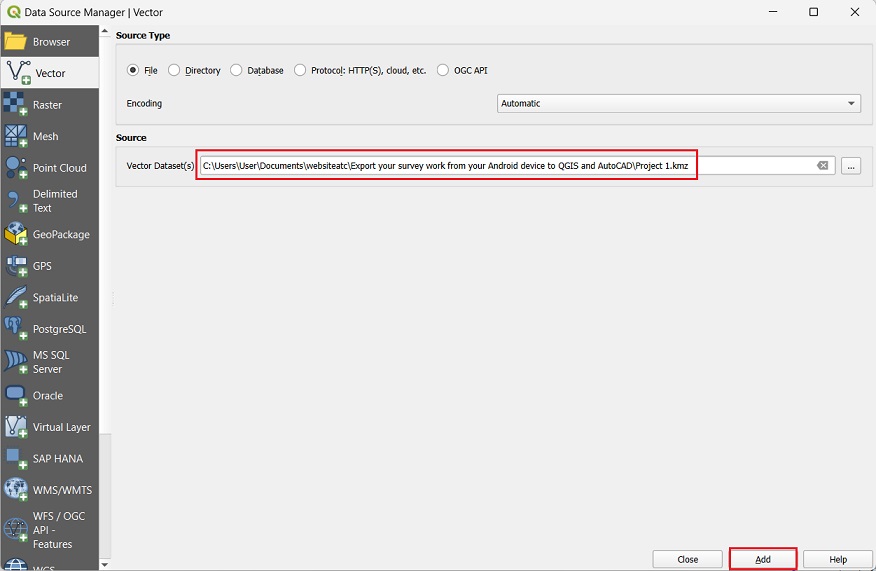Select Protocol: HTTP(S), cloud, etc. option

point(300,71)
